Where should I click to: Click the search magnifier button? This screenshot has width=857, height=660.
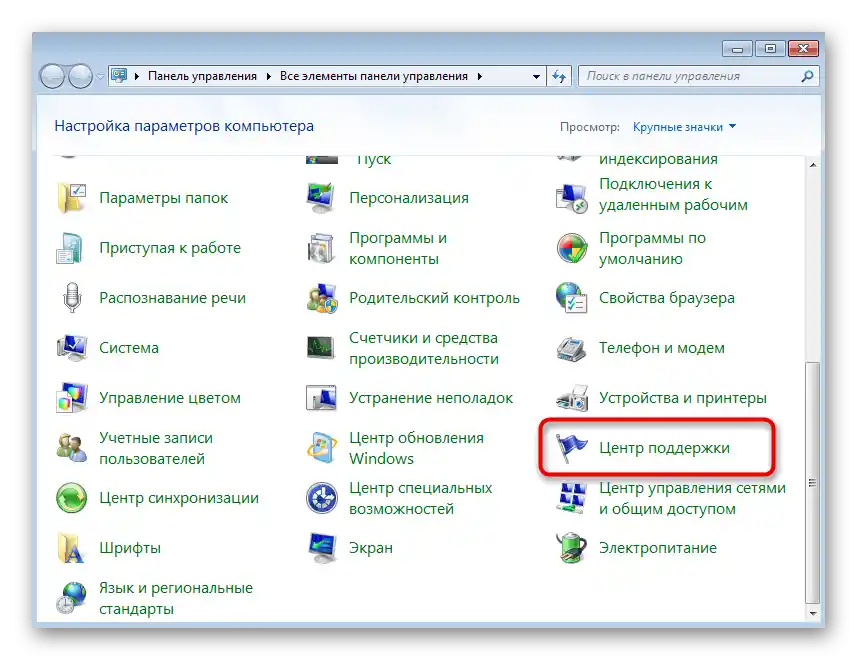click(807, 76)
